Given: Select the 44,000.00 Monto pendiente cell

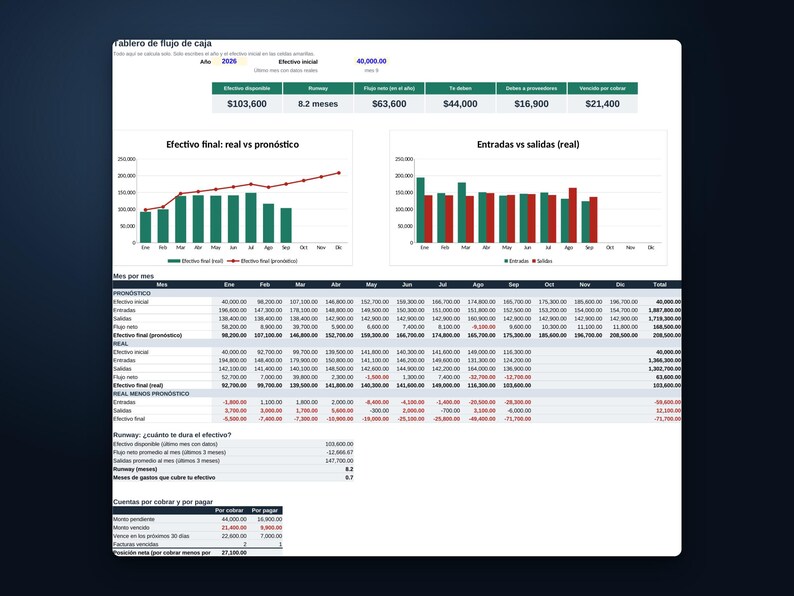Looking at the screenshot, I should click(229, 519).
